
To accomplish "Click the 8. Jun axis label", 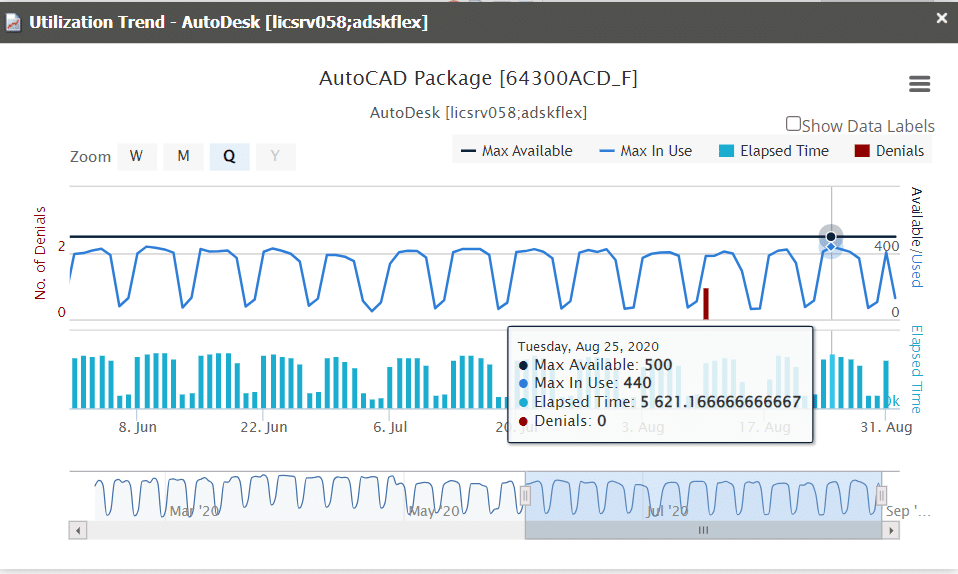I will click(x=137, y=427).
